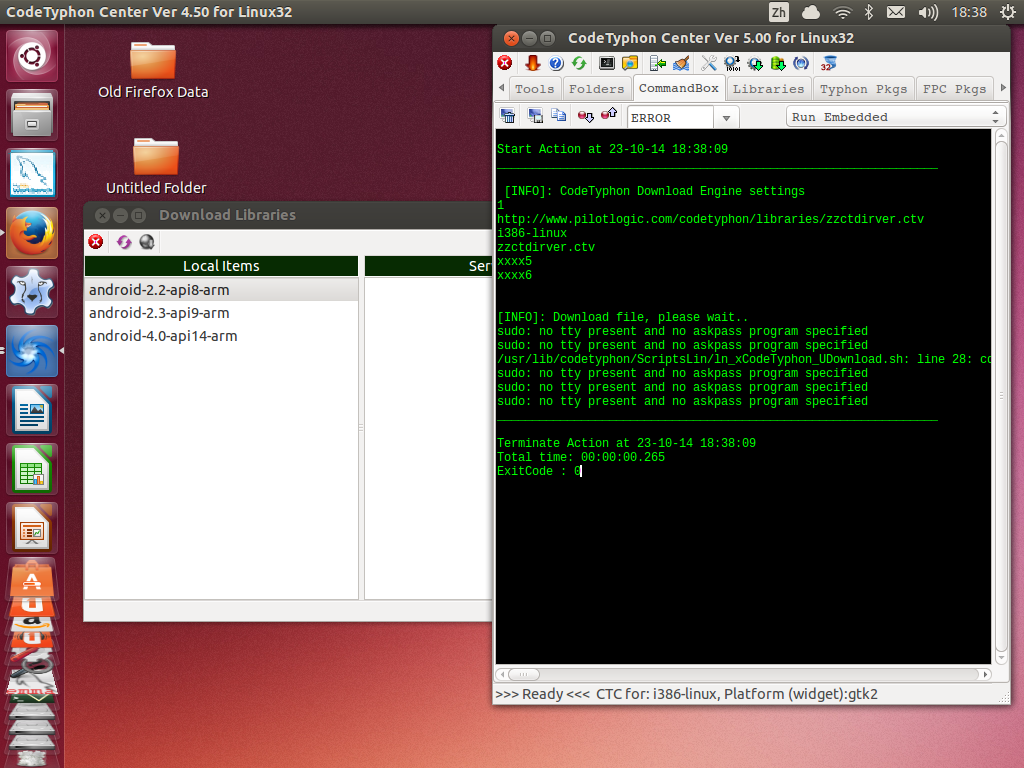Open the cheetah gear launcher icon
Image resolution: width=1024 pixels, height=768 pixels.
pyautogui.click(x=32, y=292)
